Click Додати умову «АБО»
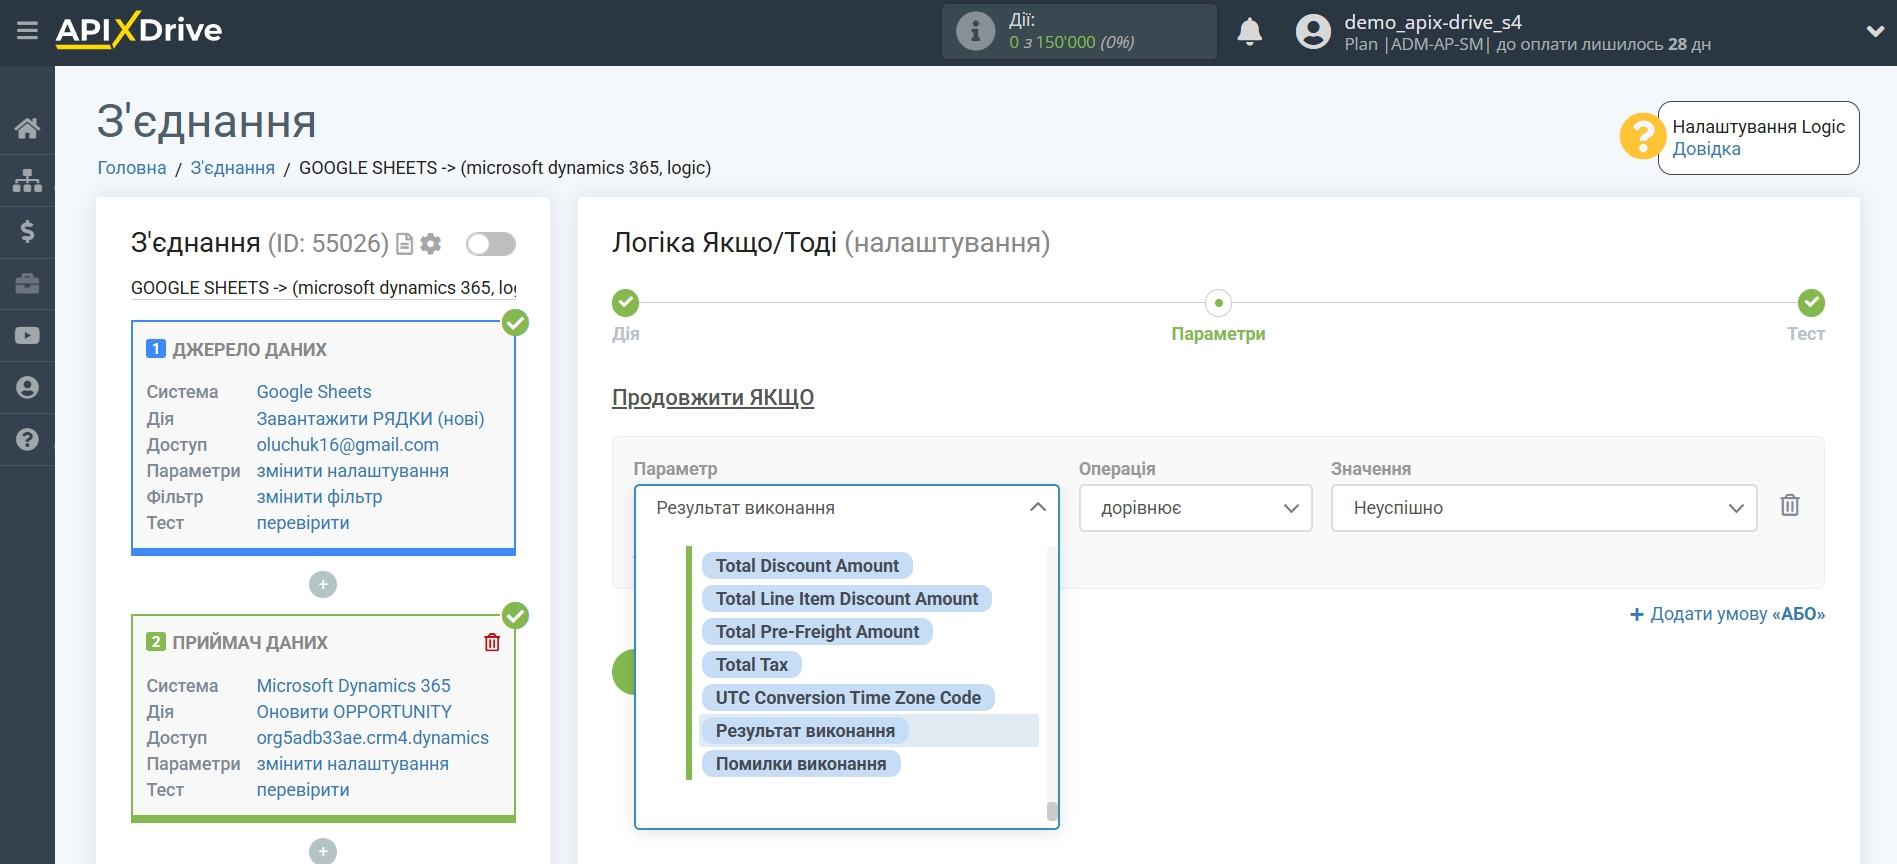Viewport: 1897px width, 864px height. pos(1727,614)
